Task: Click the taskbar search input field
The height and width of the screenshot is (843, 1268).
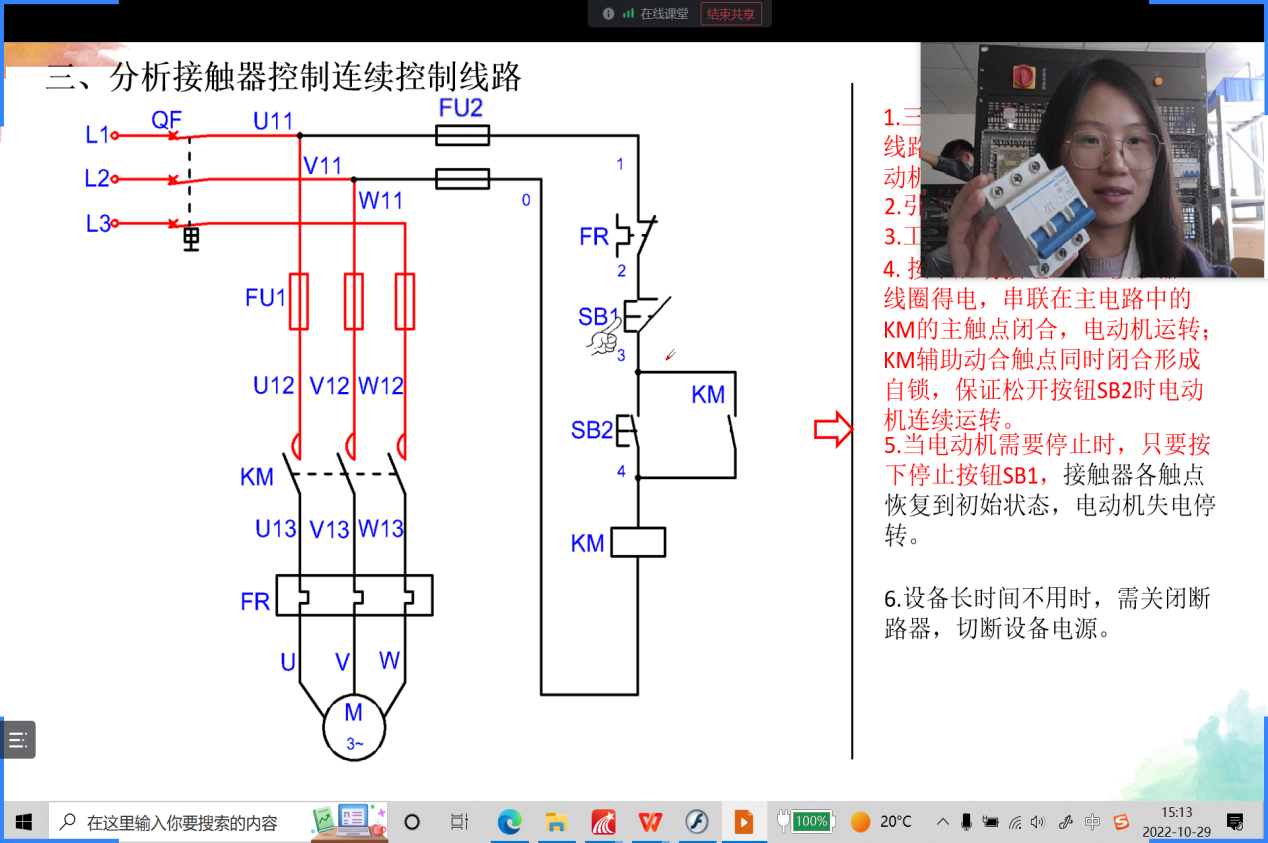Action: click(180, 822)
